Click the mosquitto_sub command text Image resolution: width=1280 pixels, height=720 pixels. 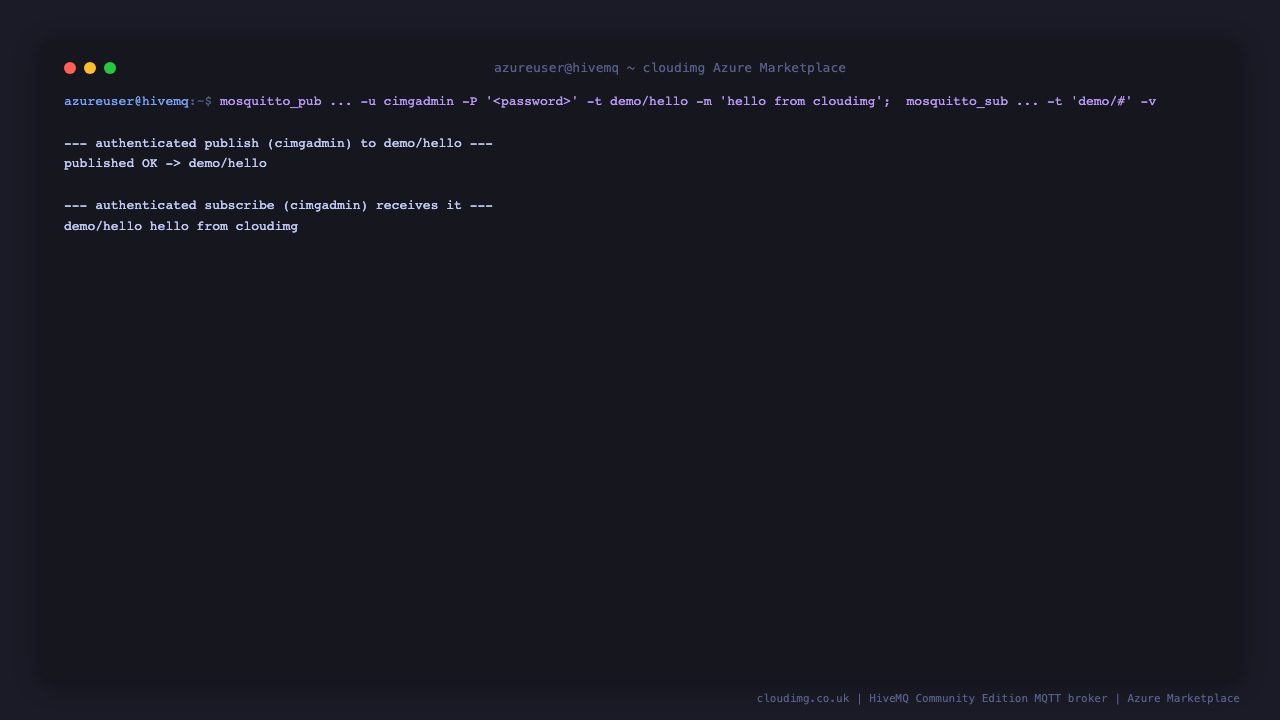(x=1031, y=101)
